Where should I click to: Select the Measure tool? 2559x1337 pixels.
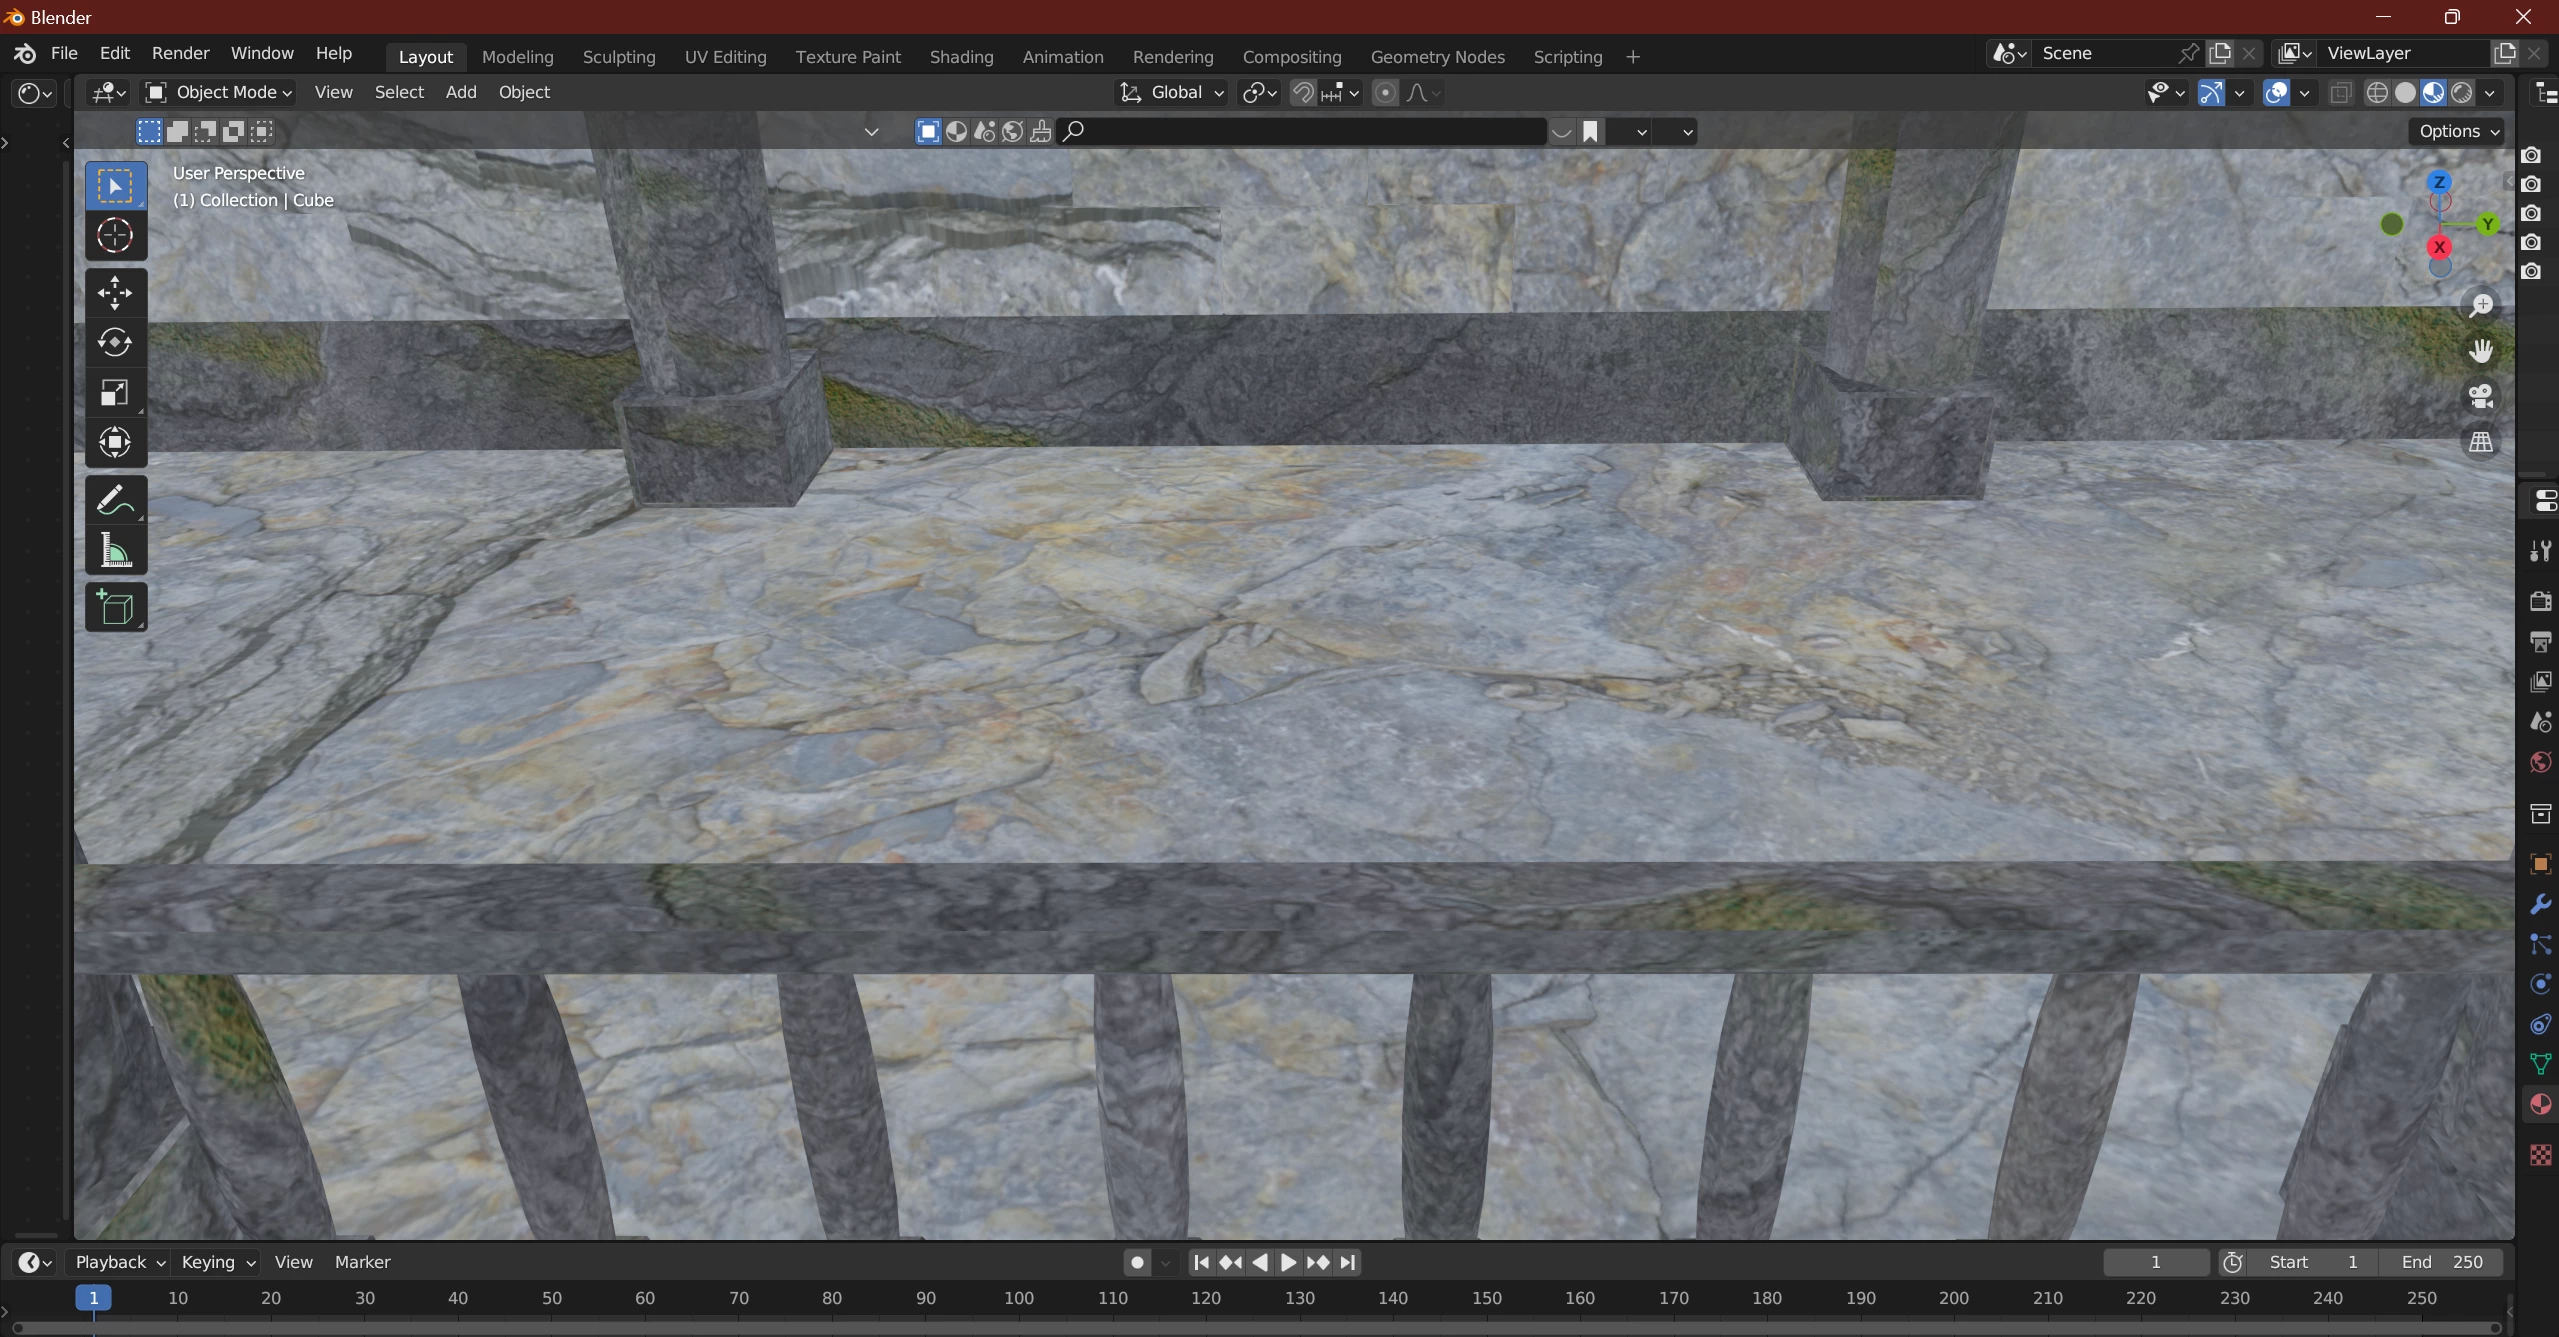(115, 551)
